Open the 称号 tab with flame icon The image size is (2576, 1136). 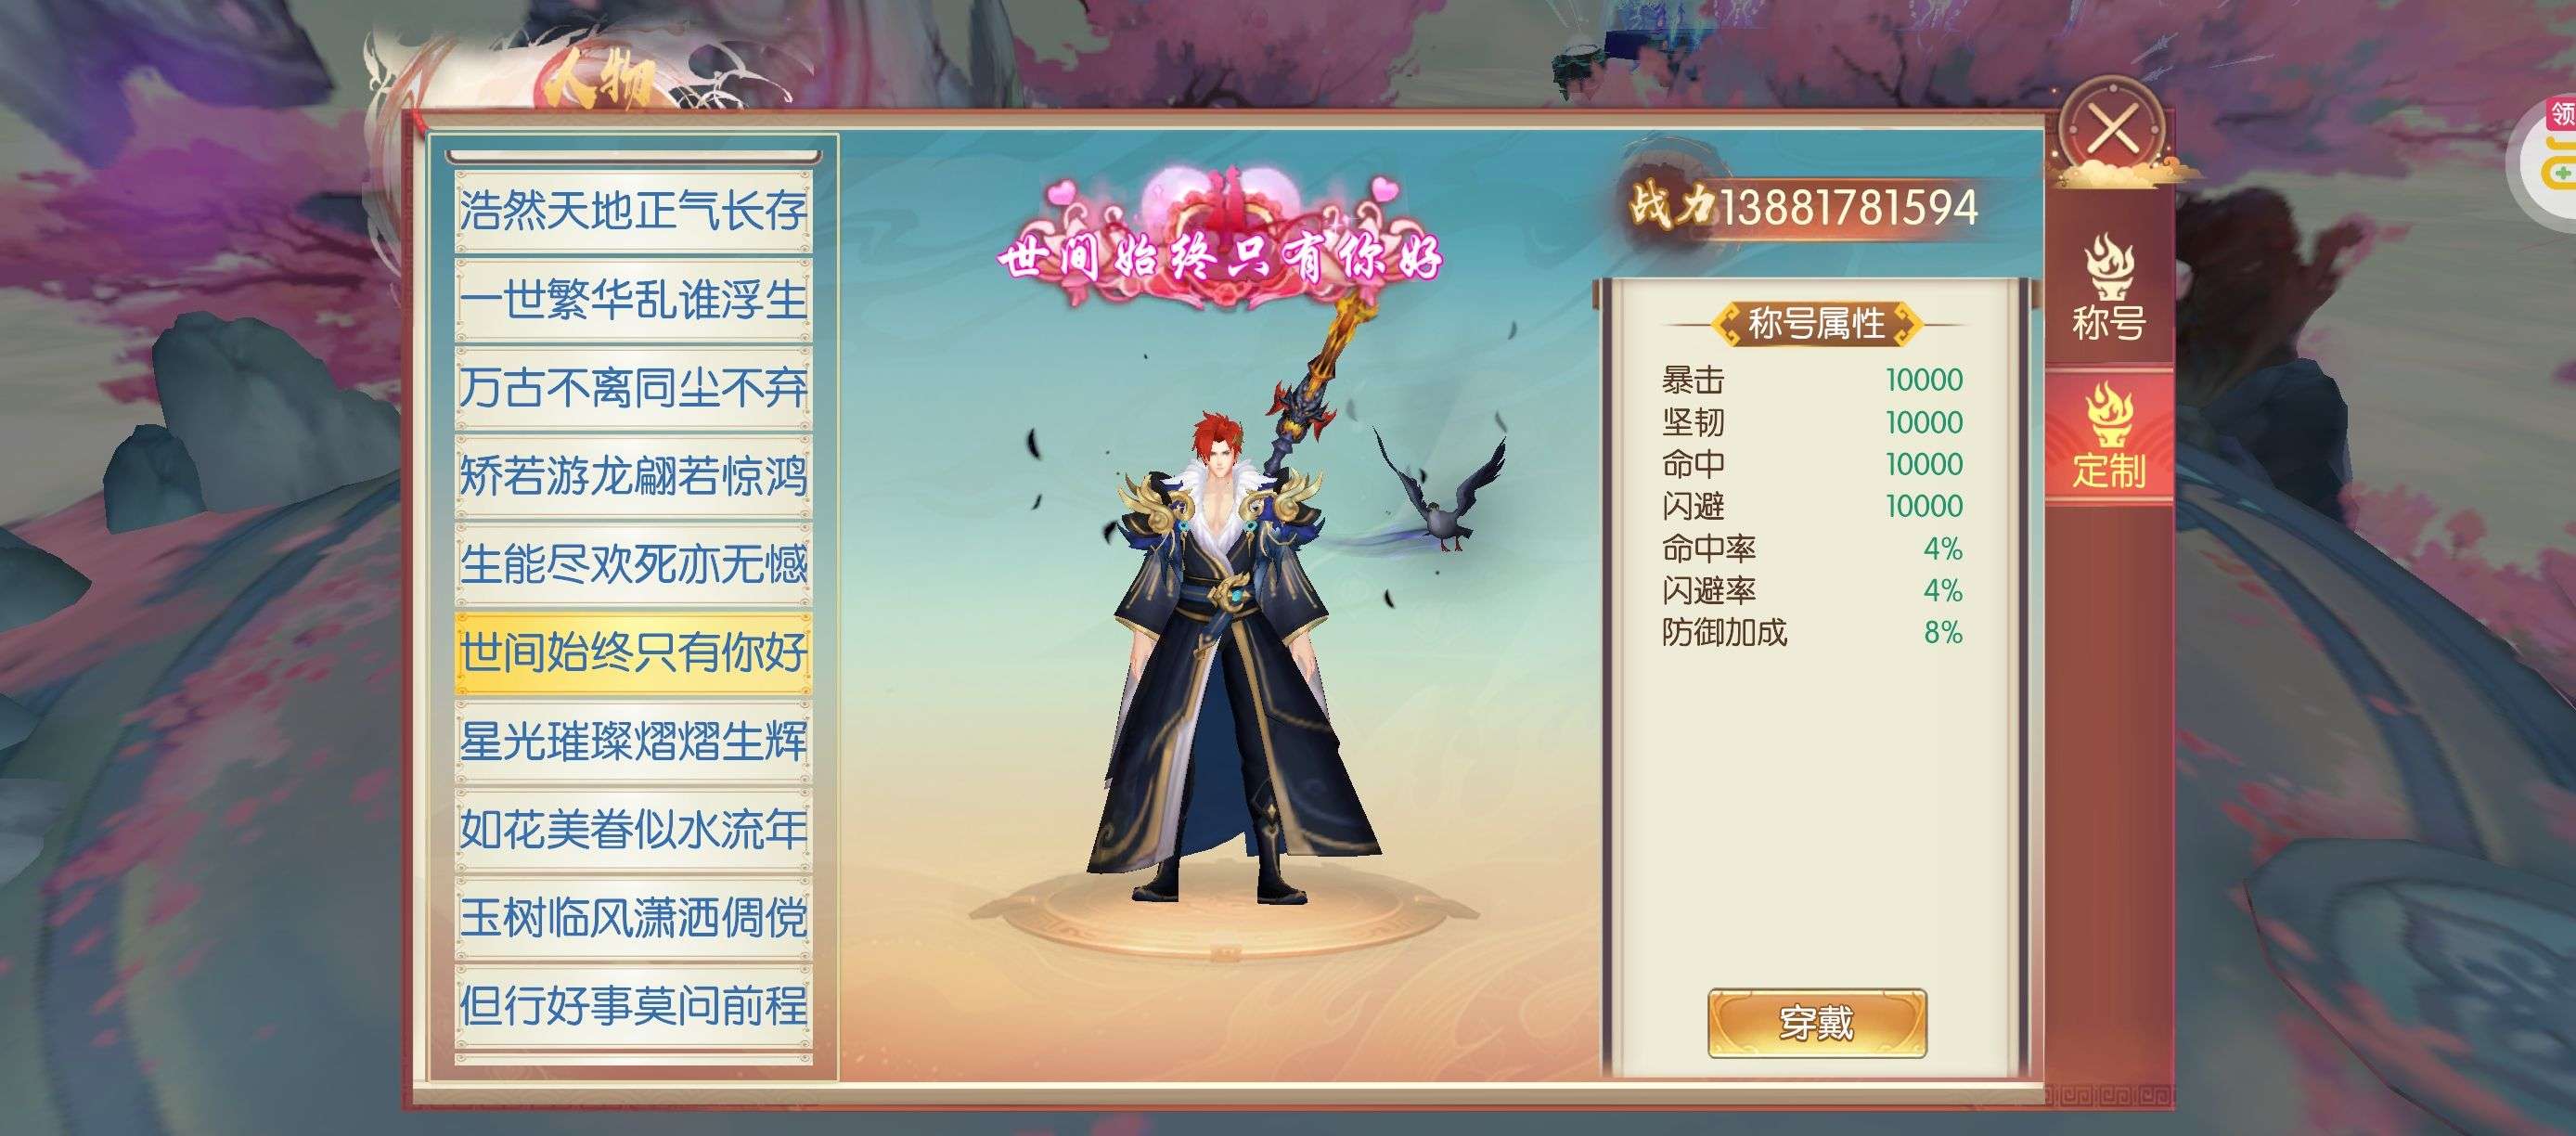pos(2109,290)
